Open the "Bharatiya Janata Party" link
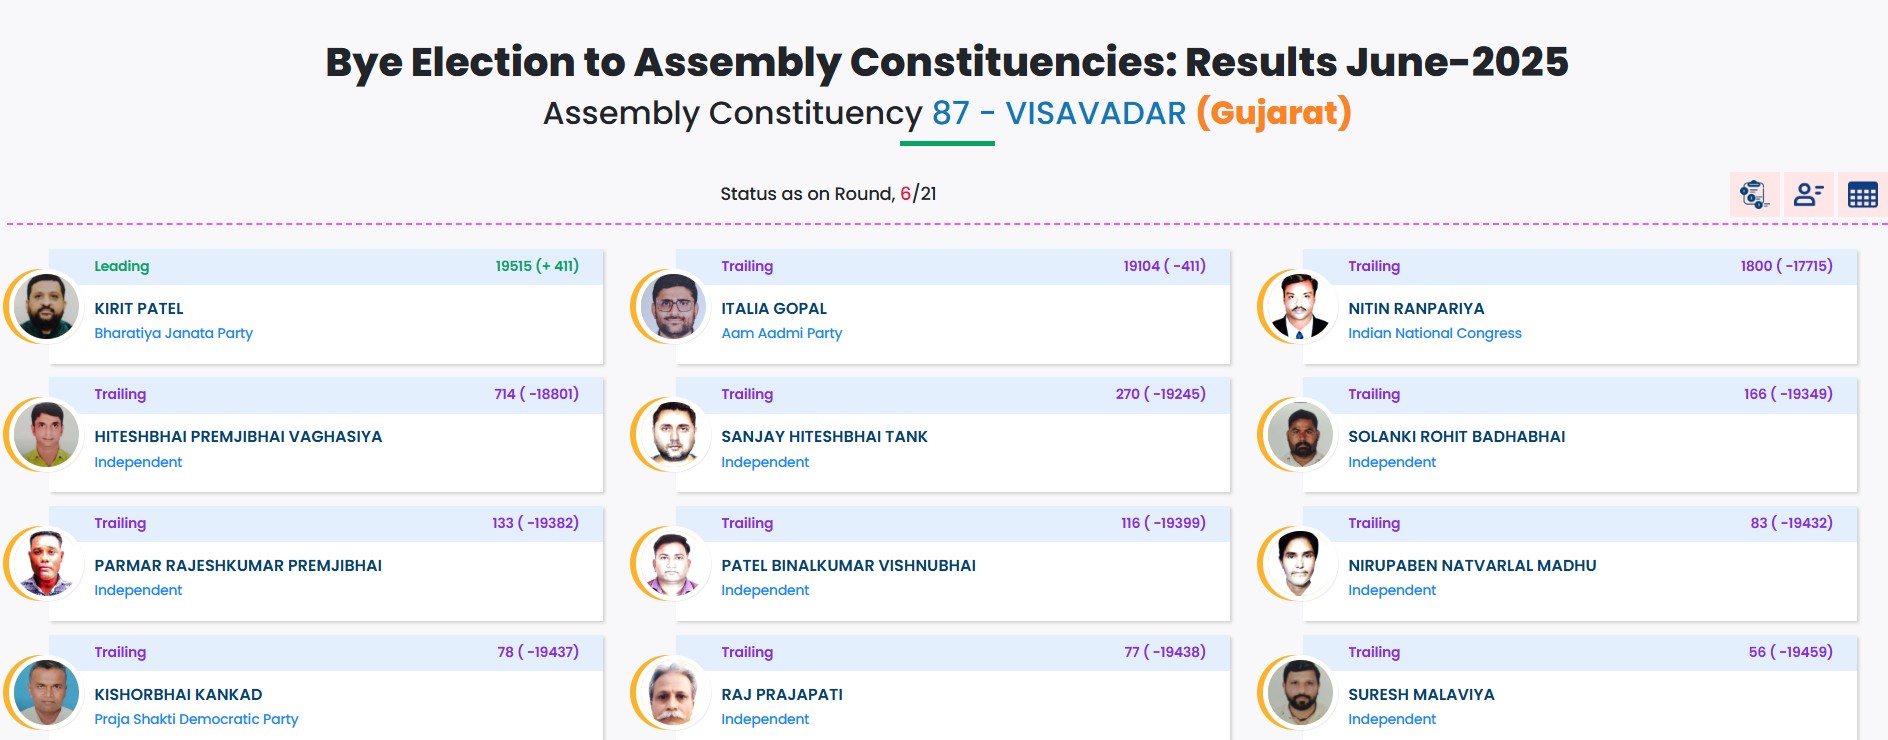Viewport: 1888px width, 740px height. (x=173, y=333)
